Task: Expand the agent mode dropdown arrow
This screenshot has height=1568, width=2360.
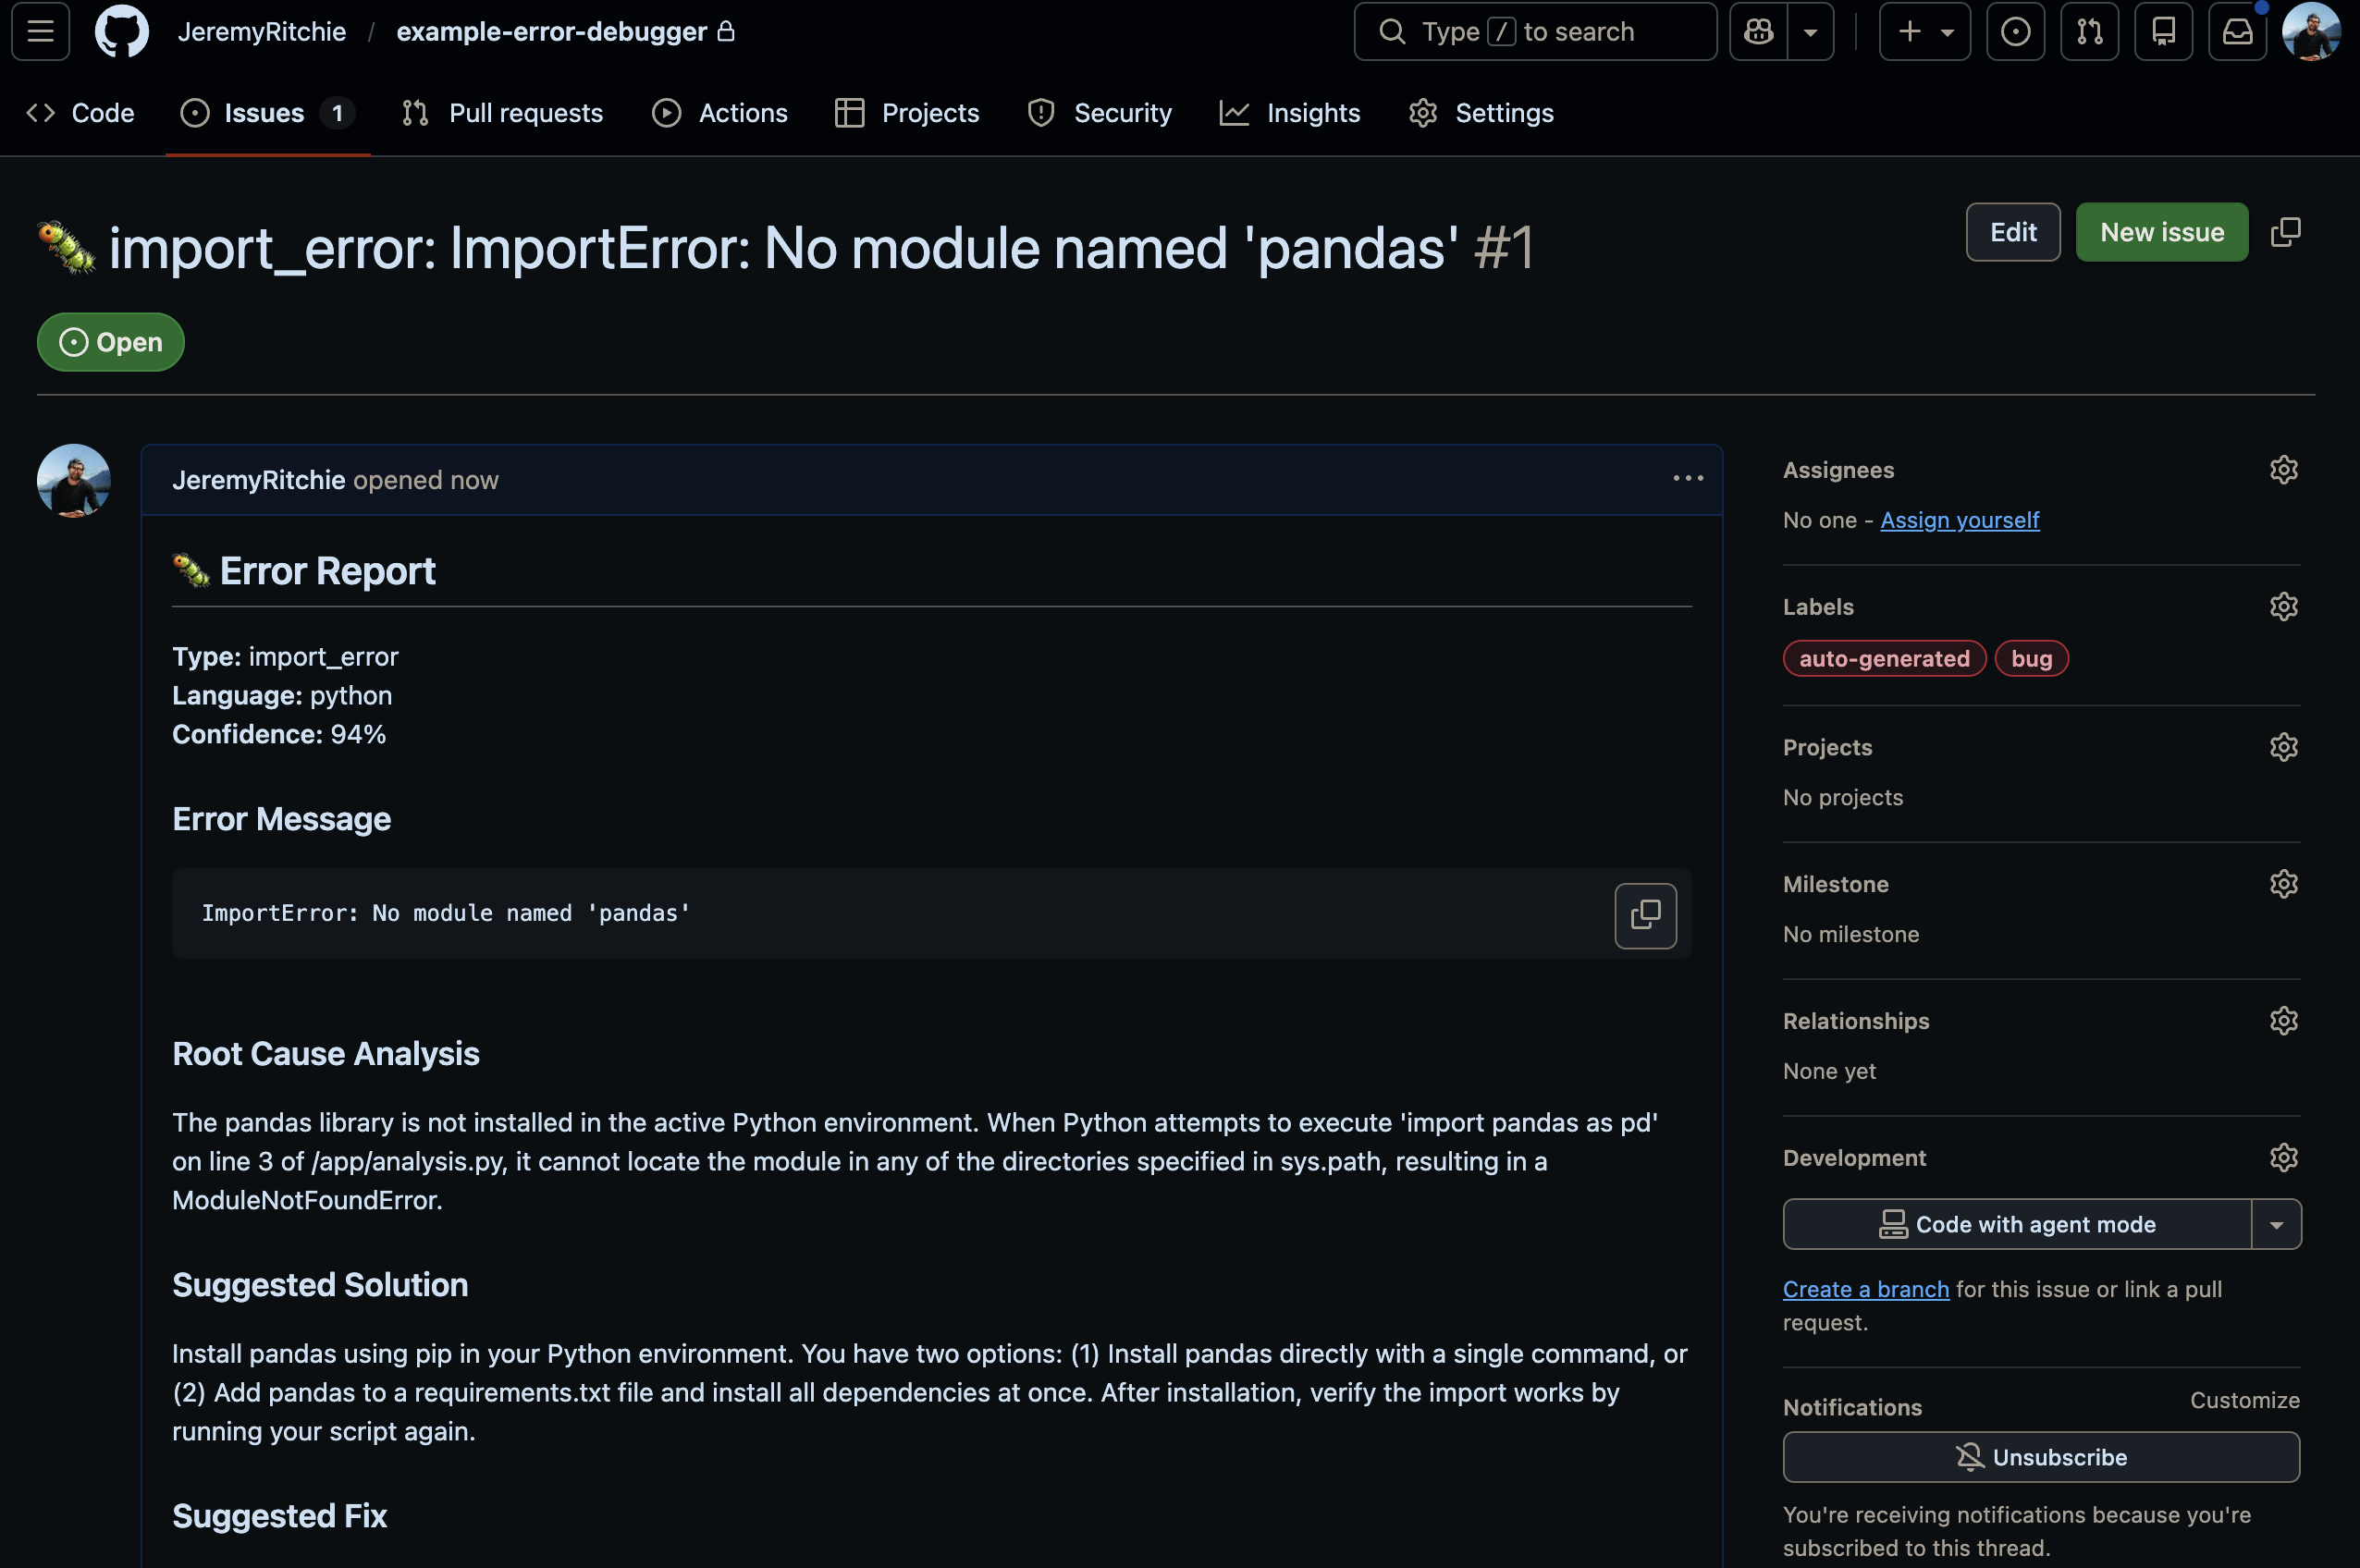Action: tap(2277, 1223)
